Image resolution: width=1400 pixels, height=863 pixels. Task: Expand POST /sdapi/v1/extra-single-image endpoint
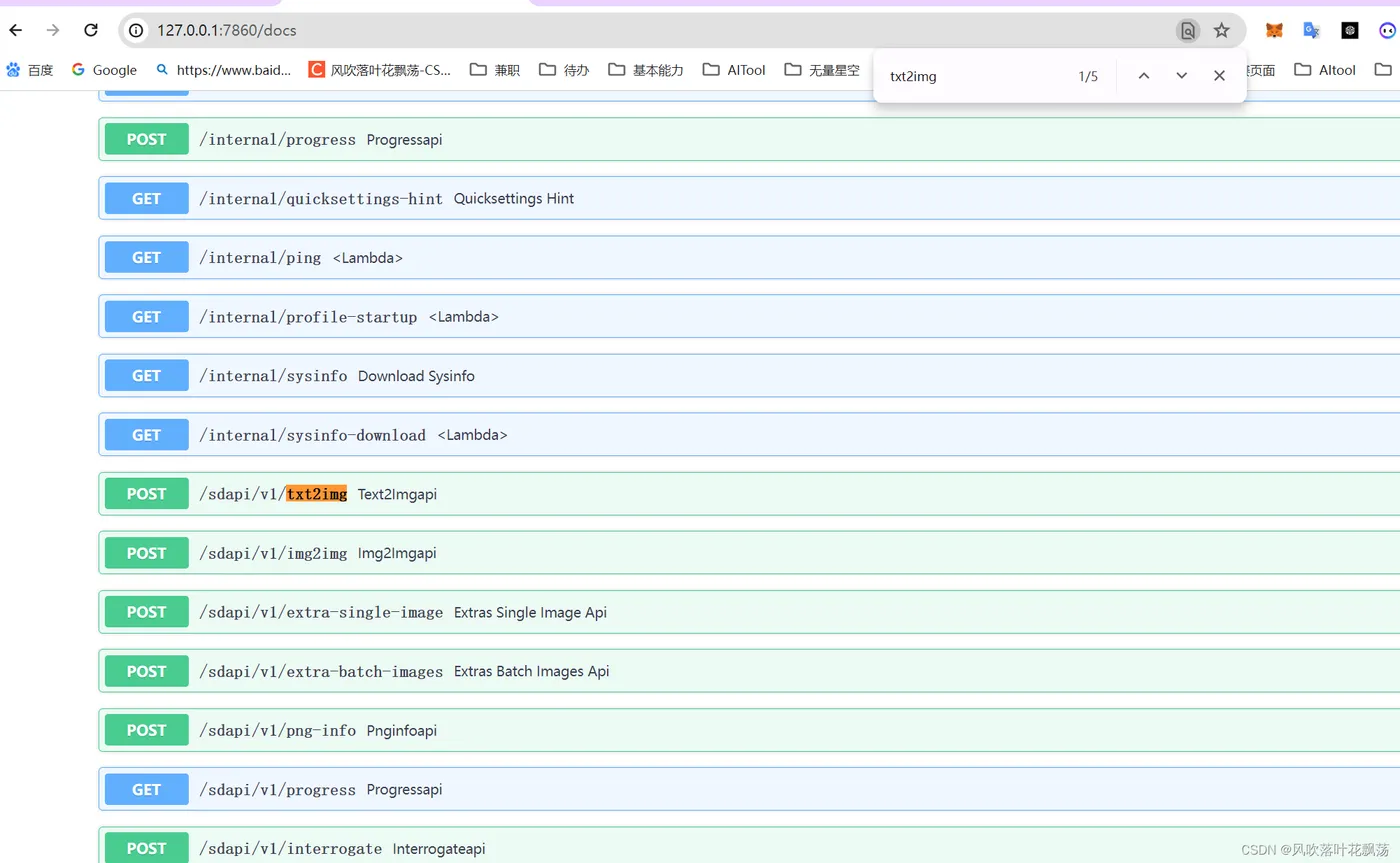click(x=749, y=611)
